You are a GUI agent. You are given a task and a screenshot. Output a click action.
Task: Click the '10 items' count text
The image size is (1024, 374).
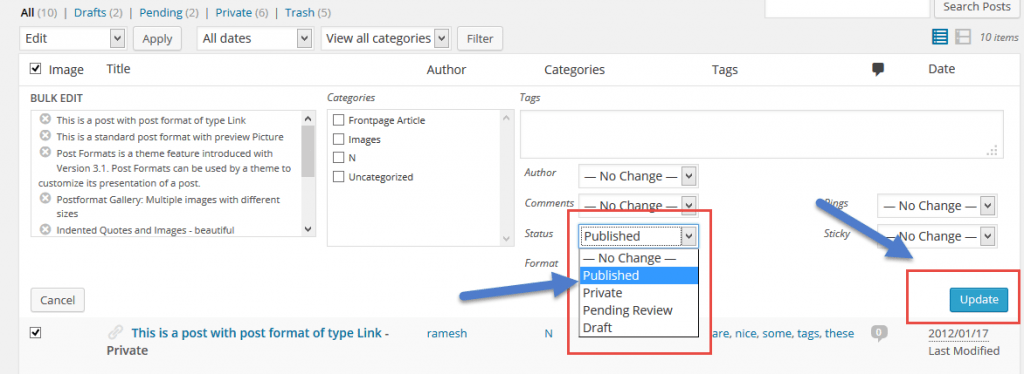point(999,38)
